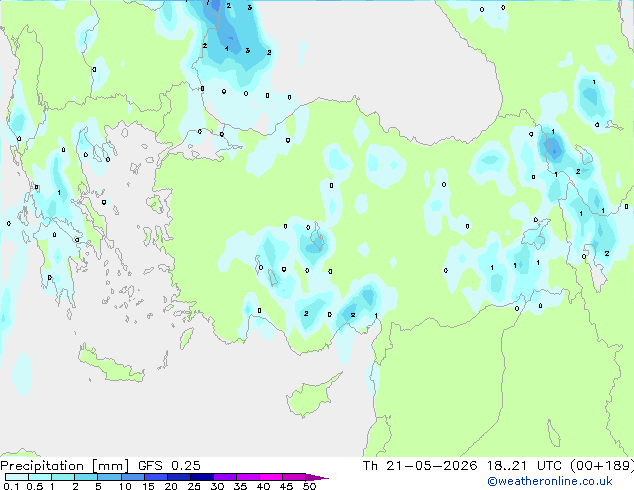
Task: Click the '0.1' legend value label
Action: [11, 486]
